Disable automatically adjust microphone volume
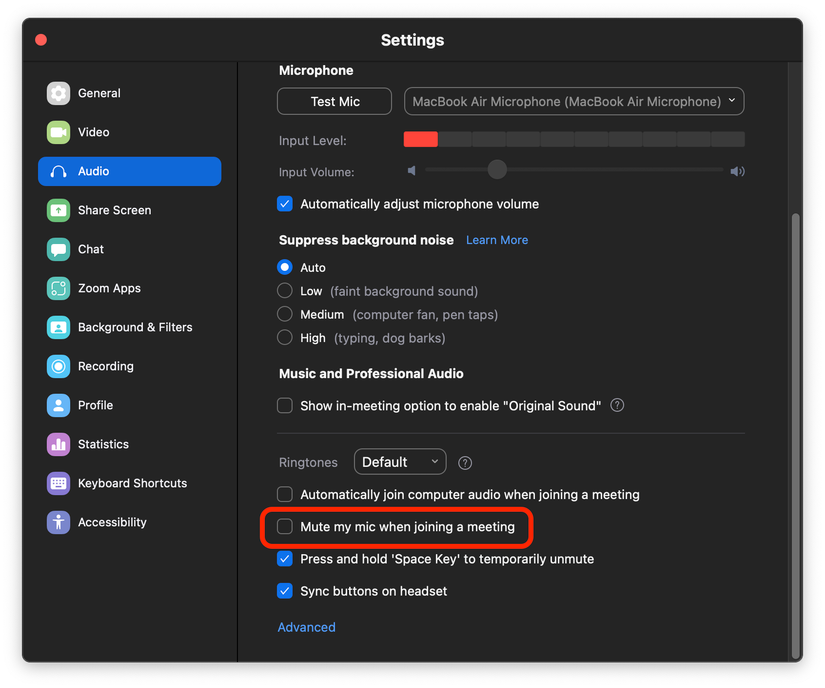Image resolution: width=825 pixels, height=688 pixels. coord(285,203)
